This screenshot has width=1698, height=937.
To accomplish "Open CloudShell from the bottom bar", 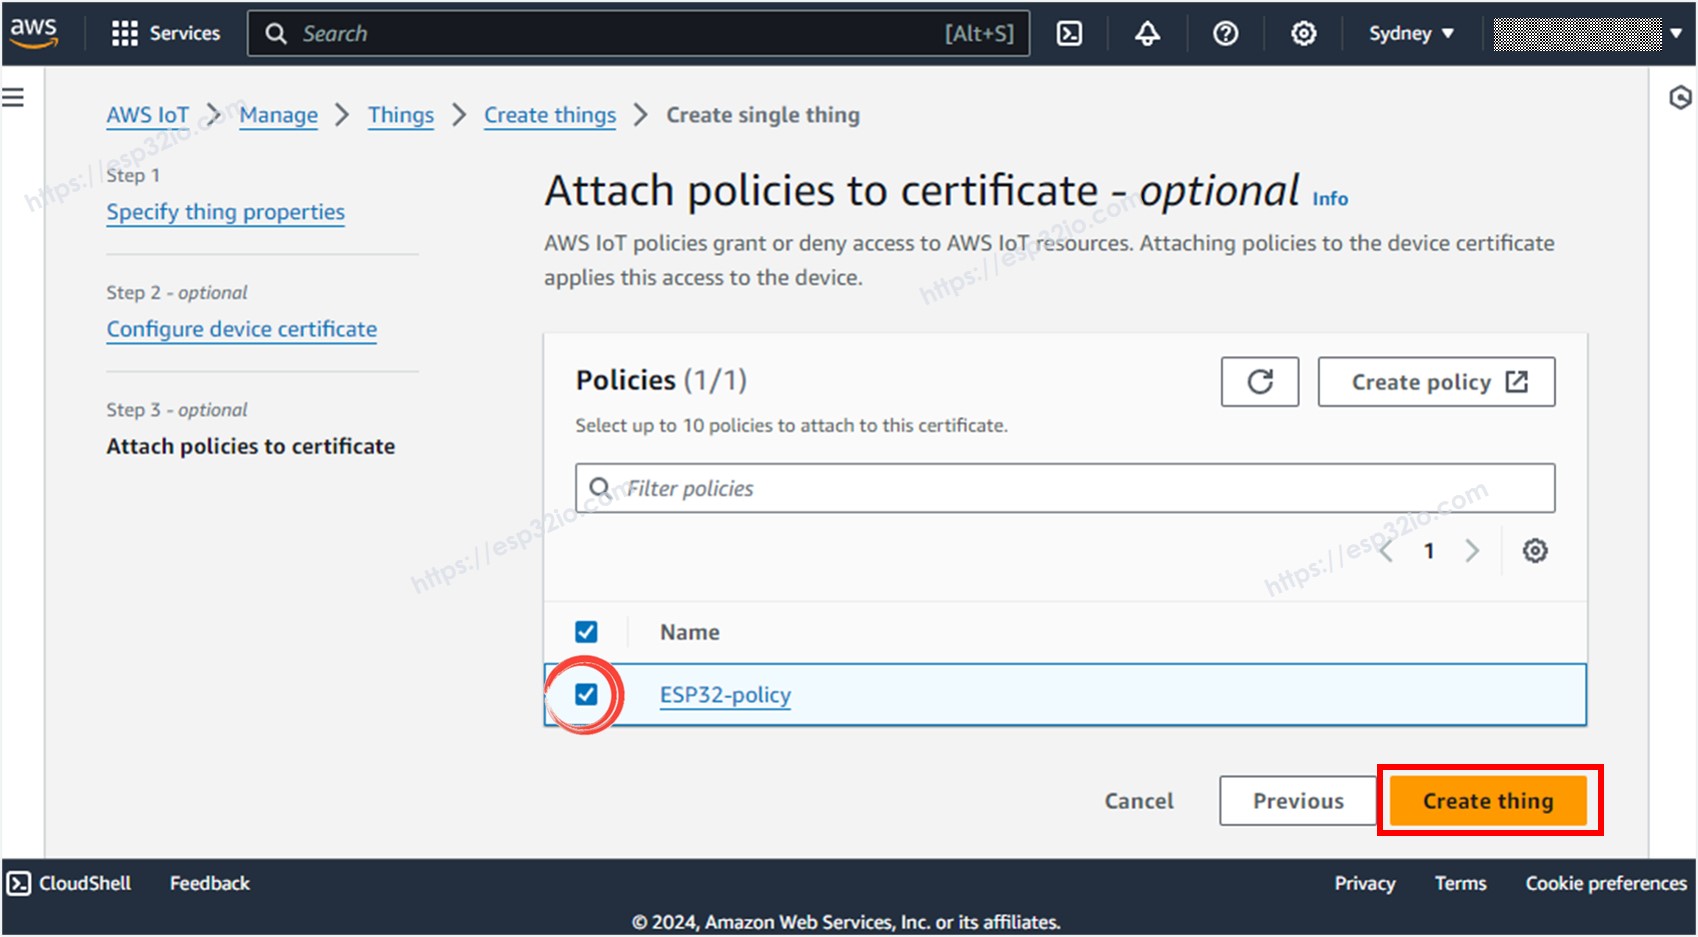I will [68, 883].
